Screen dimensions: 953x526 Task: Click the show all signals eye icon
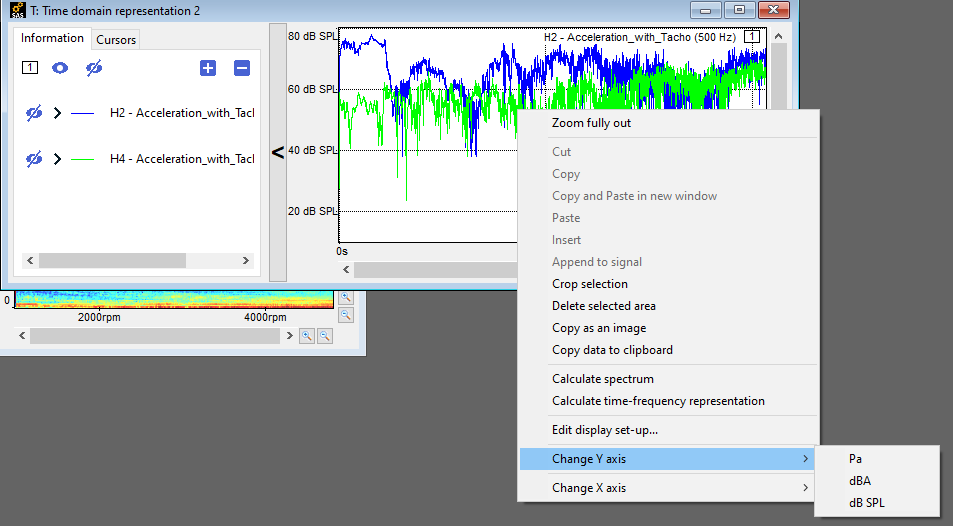[61, 68]
